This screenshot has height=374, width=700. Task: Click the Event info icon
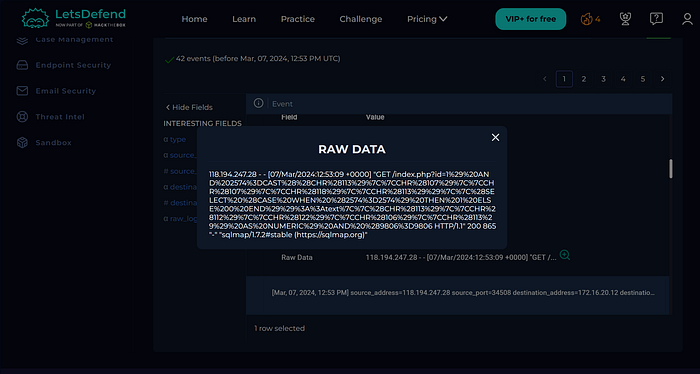258,103
